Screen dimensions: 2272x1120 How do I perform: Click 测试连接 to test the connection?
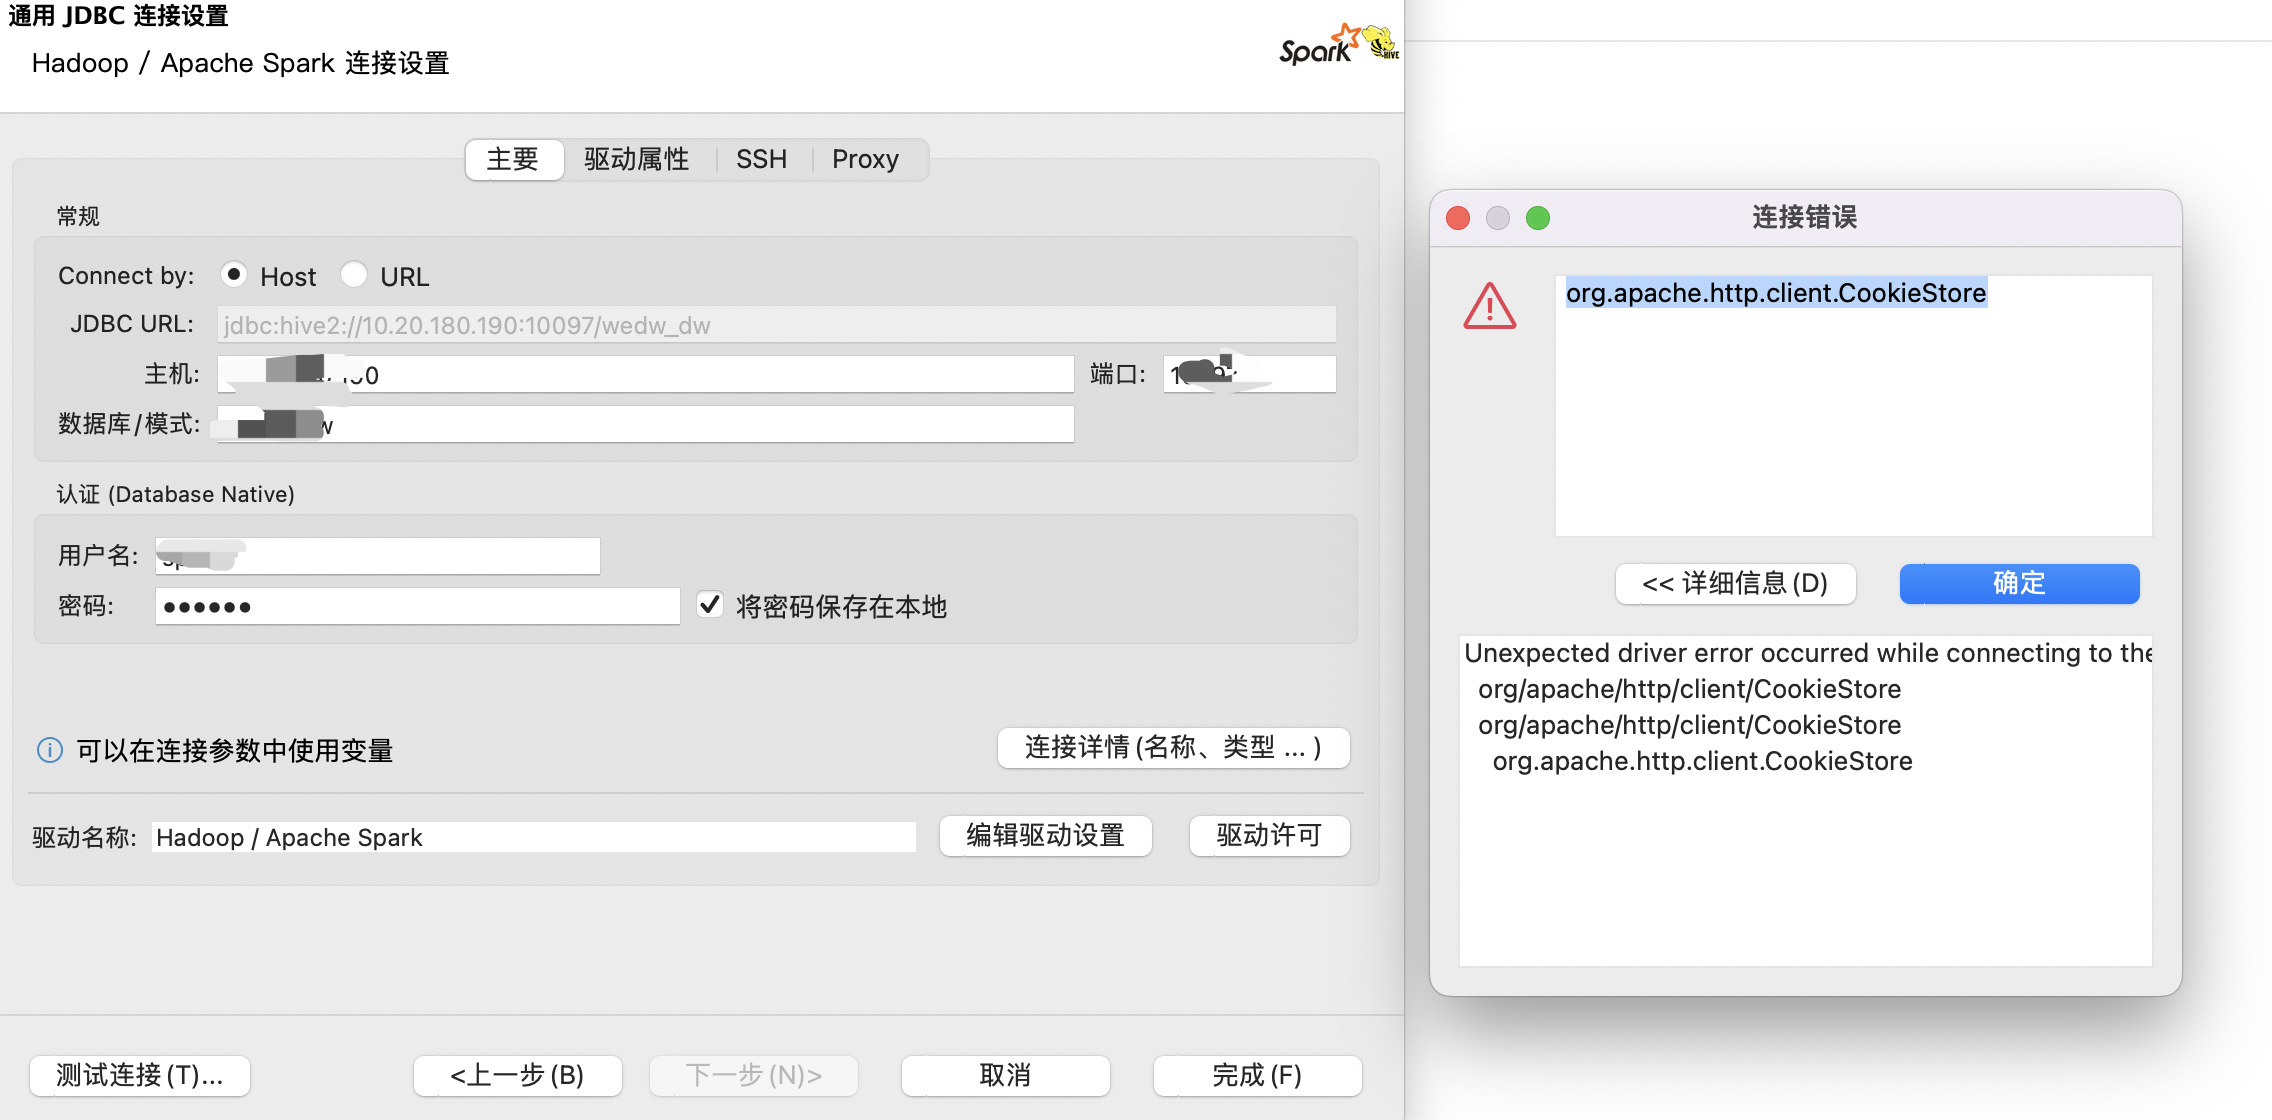click(x=139, y=1075)
